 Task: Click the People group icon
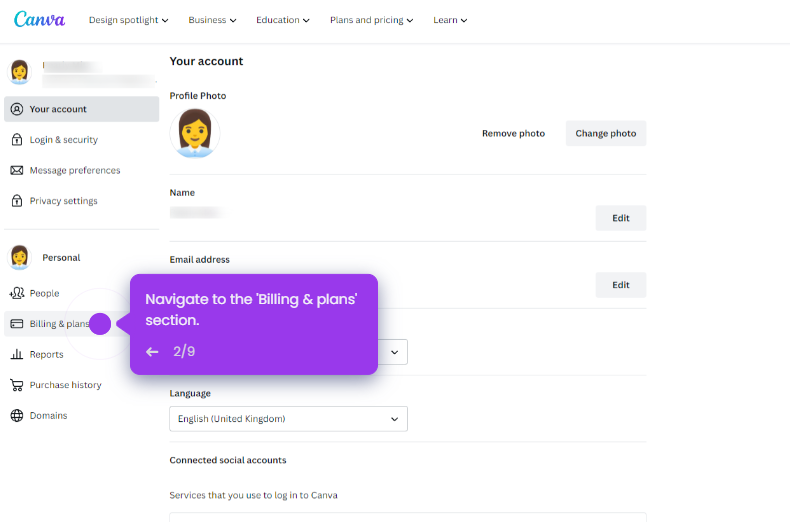[x=17, y=293]
